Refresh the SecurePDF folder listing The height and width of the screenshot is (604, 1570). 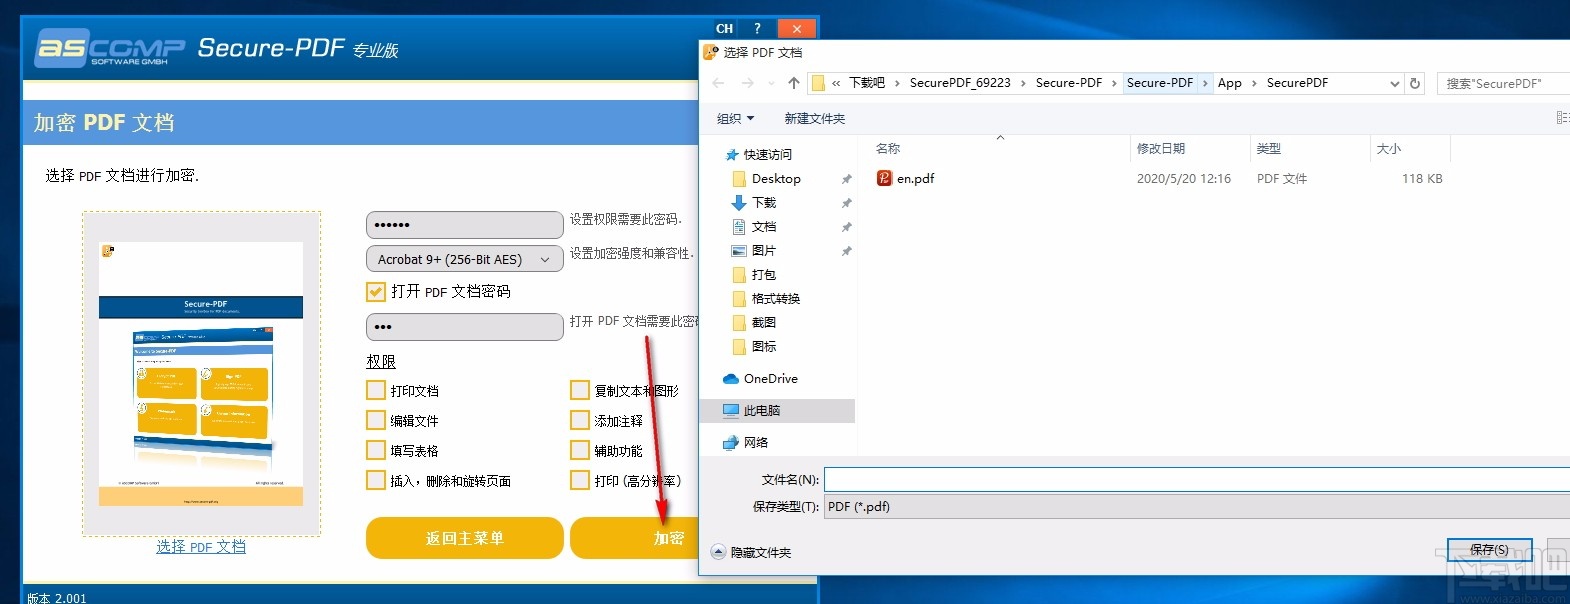click(x=1415, y=83)
